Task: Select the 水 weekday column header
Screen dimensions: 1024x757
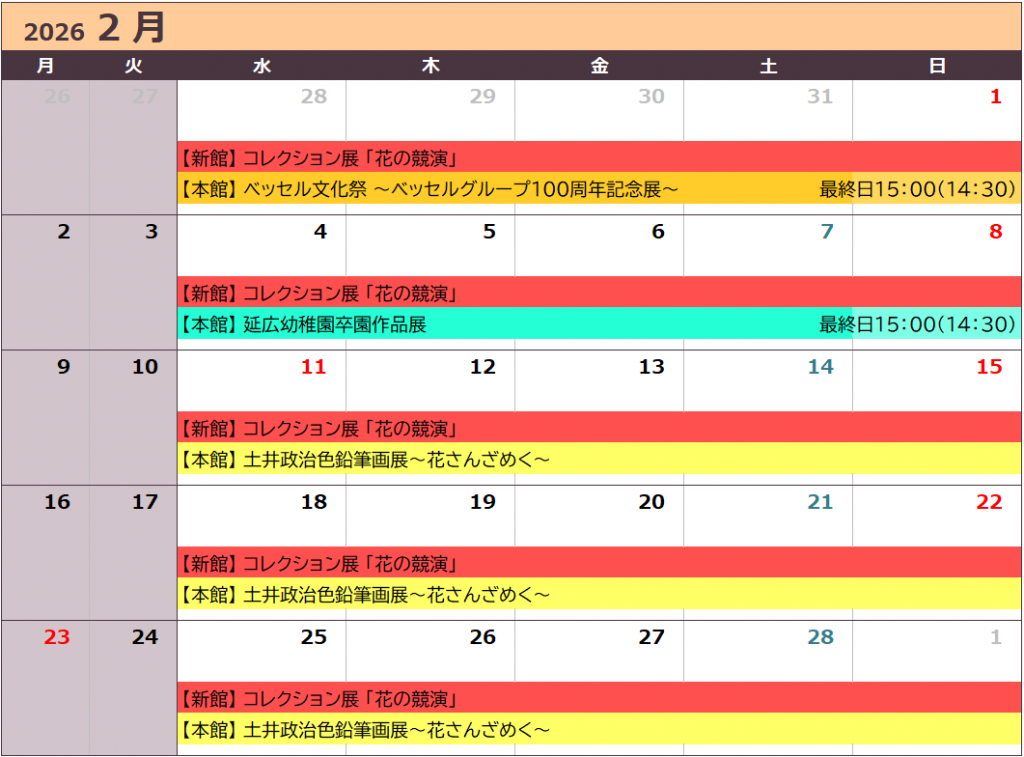Action: [262, 66]
